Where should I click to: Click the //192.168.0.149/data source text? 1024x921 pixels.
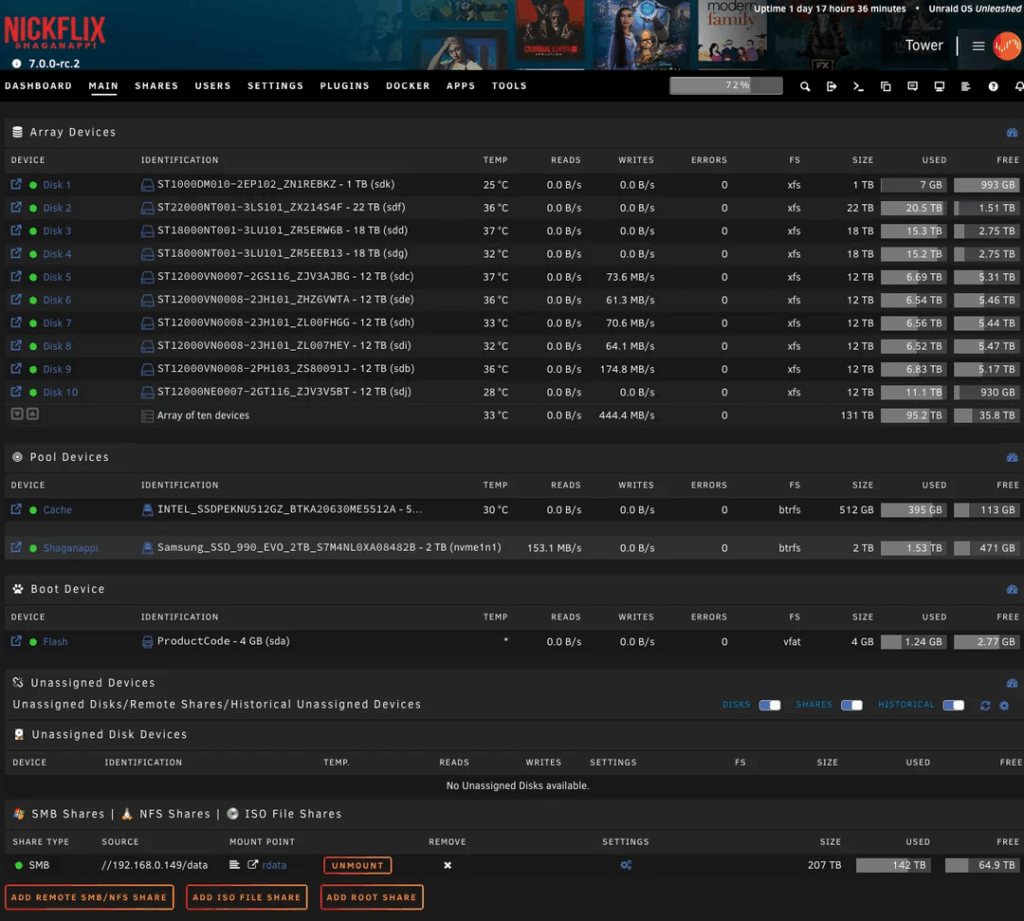pos(155,865)
